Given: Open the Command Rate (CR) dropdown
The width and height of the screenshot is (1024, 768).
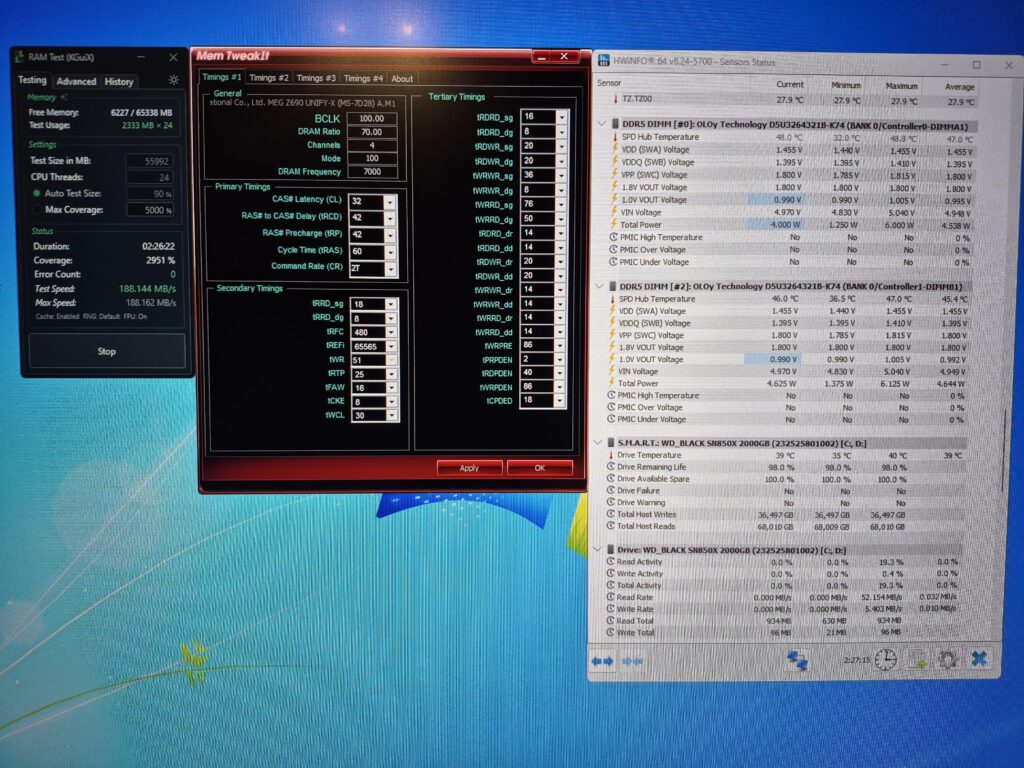Looking at the screenshot, I should click(389, 268).
